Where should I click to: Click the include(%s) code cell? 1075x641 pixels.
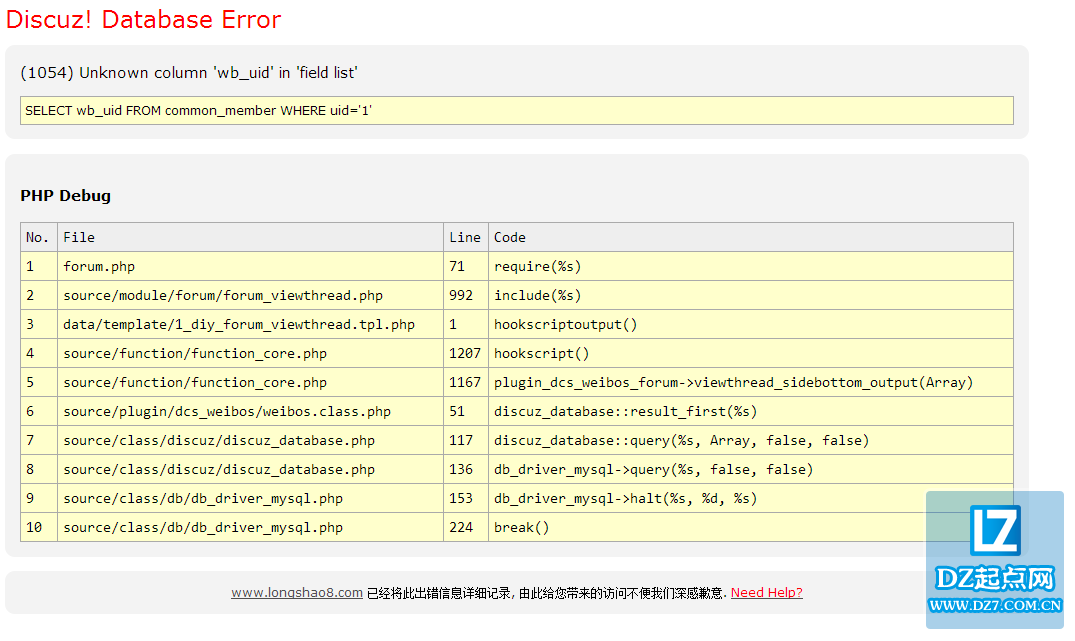point(751,295)
